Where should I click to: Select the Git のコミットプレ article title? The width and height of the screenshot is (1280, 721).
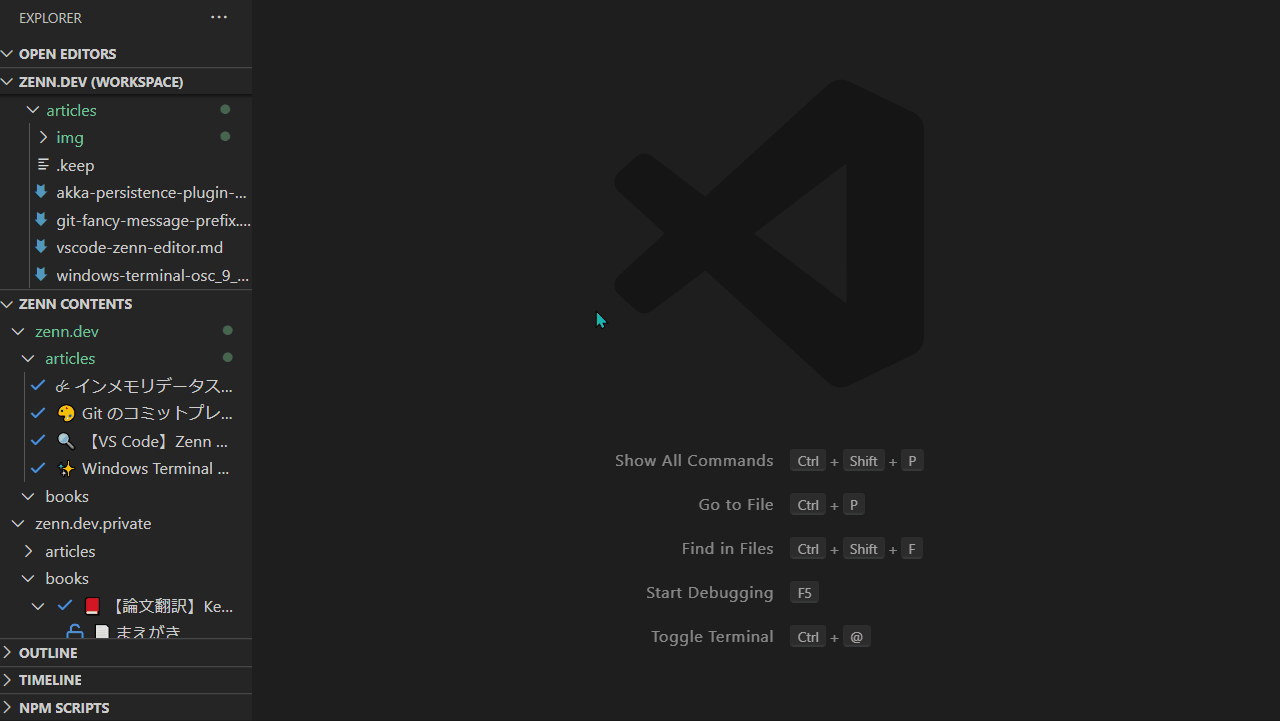[157, 413]
